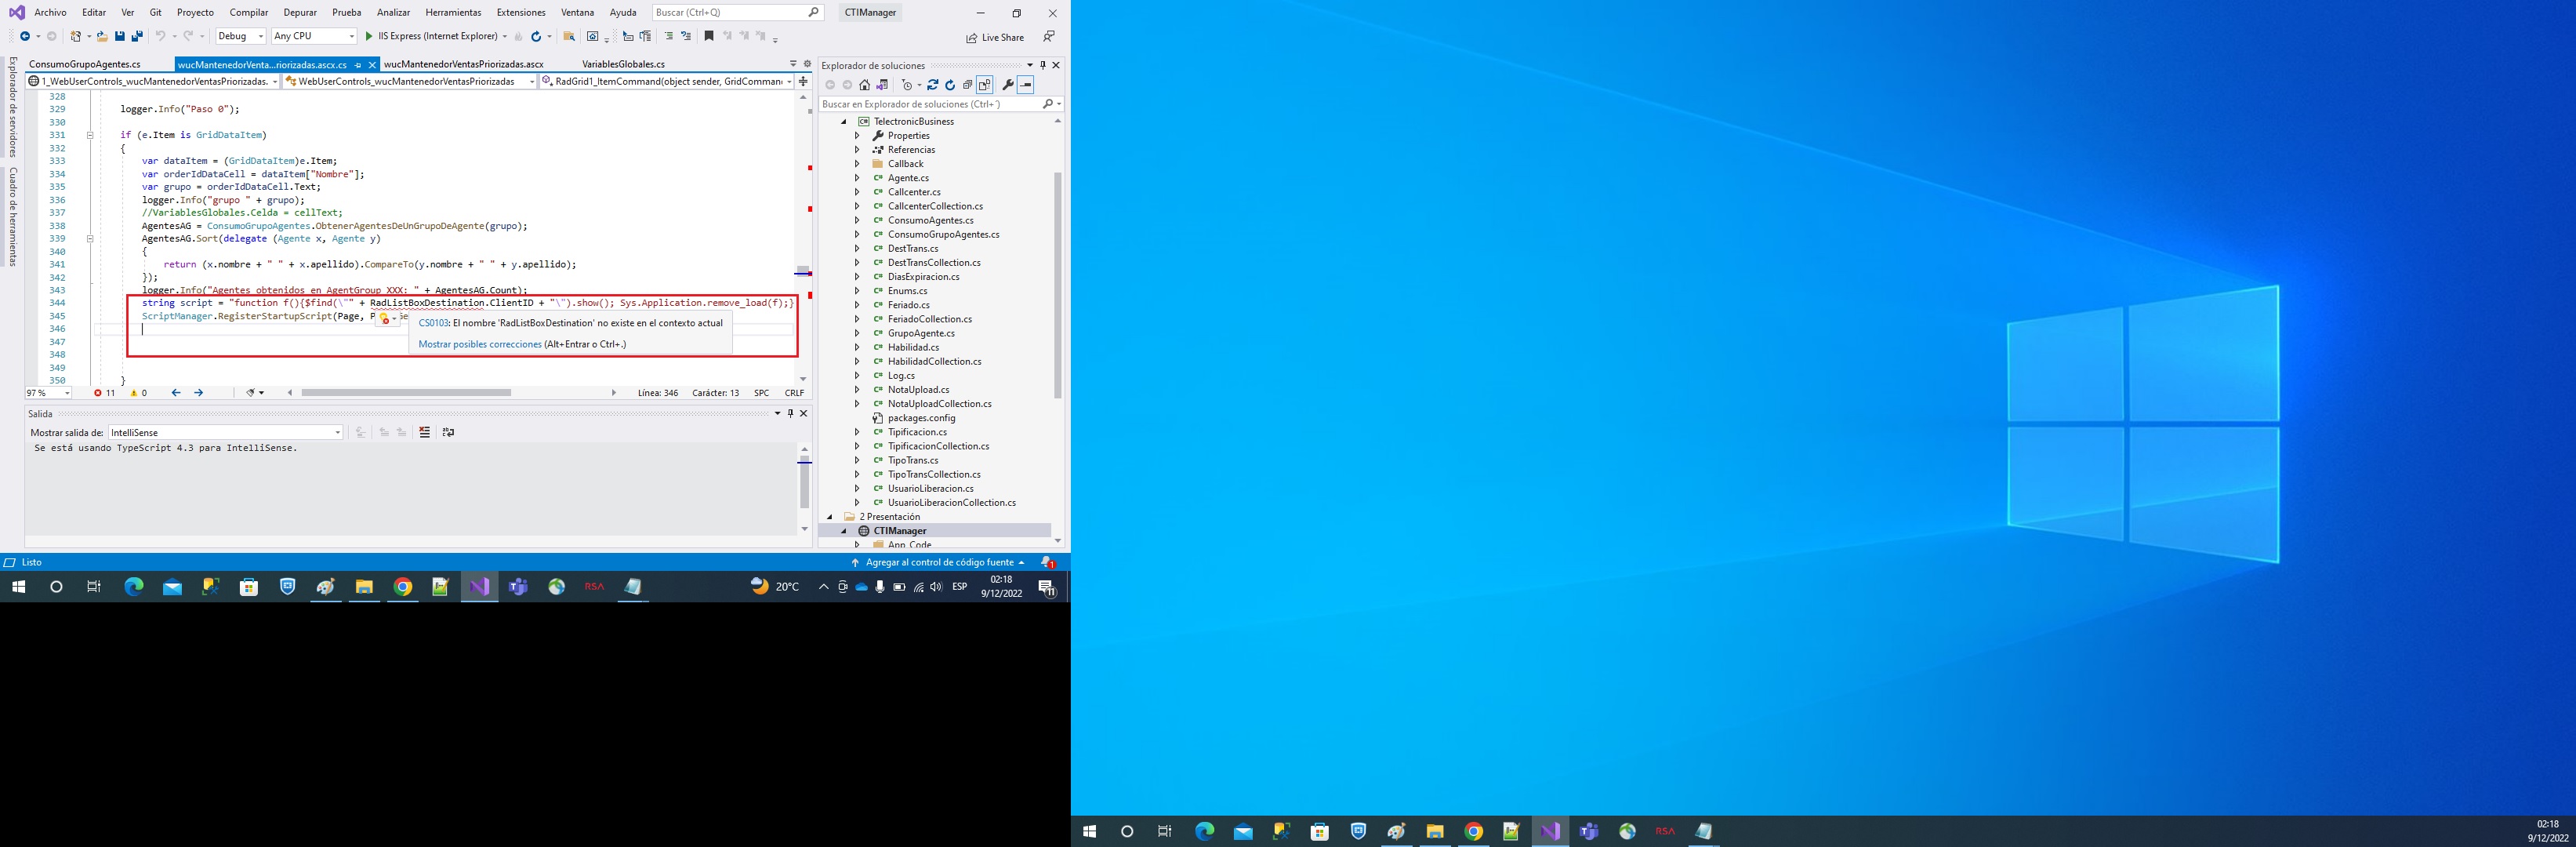2576x847 pixels.
Task: Click Collapse All icon in Solution Explorer
Action: click(967, 85)
